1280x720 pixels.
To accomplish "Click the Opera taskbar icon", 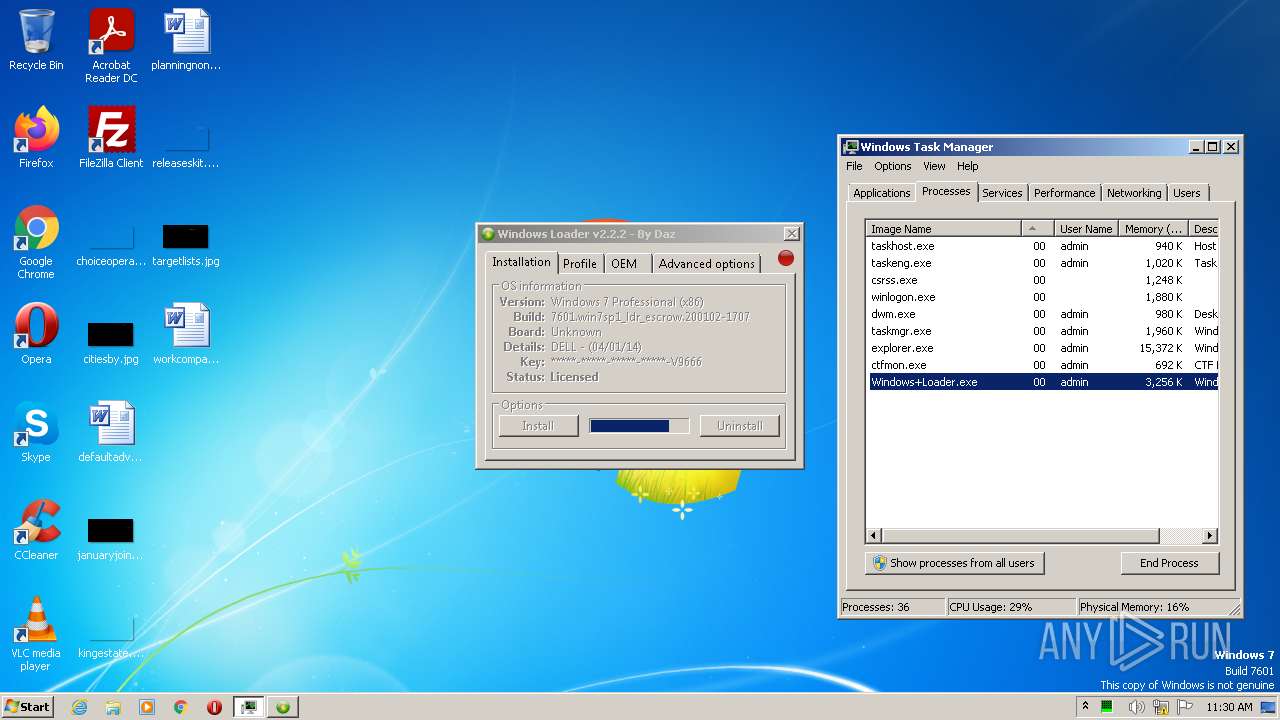I will click(215, 707).
